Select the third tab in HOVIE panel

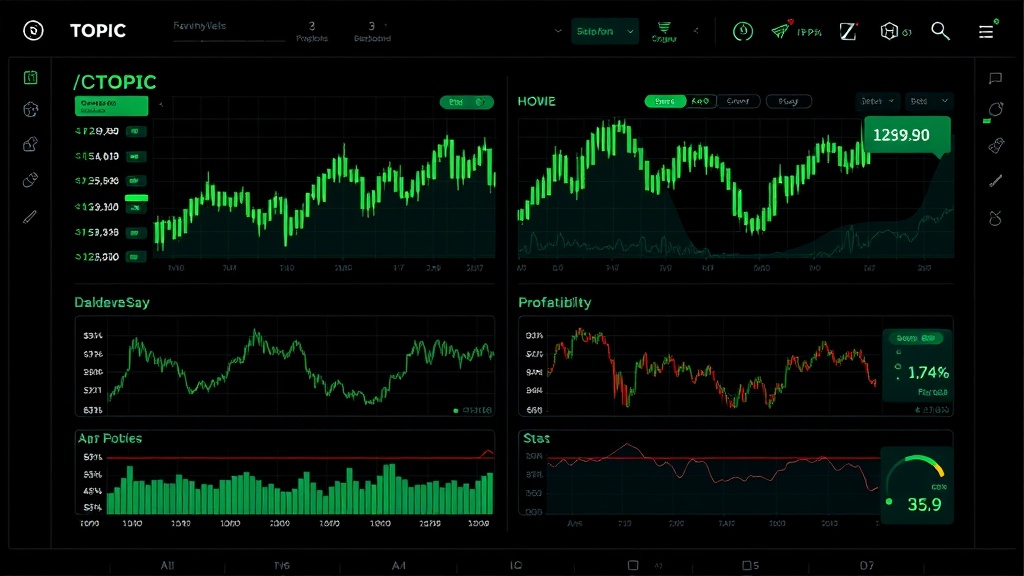[738, 101]
